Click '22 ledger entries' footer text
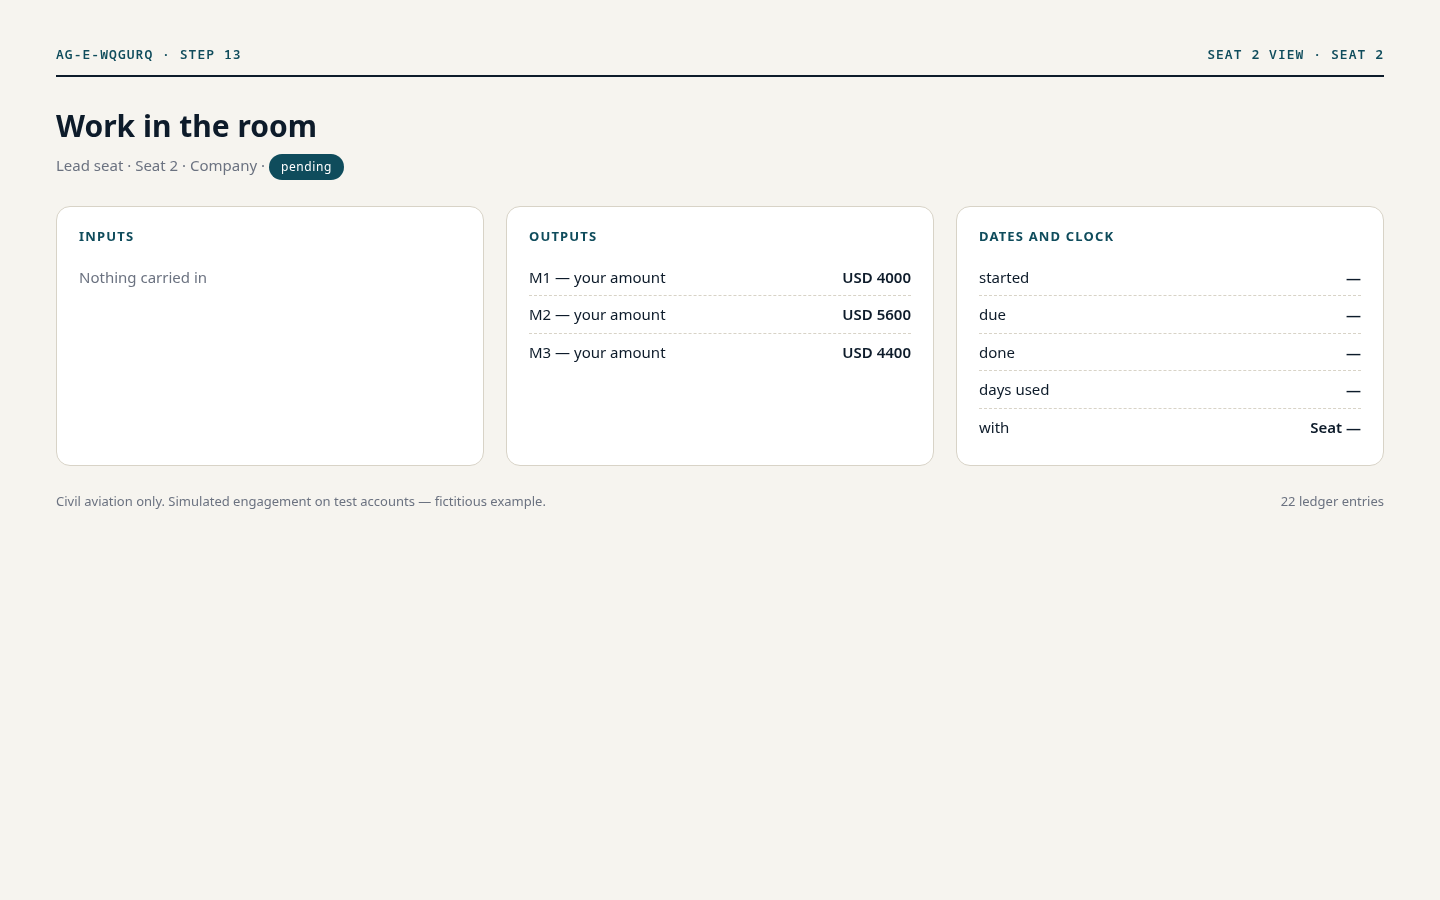This screenshot has width=1440, height=900. coord(1332,502)
